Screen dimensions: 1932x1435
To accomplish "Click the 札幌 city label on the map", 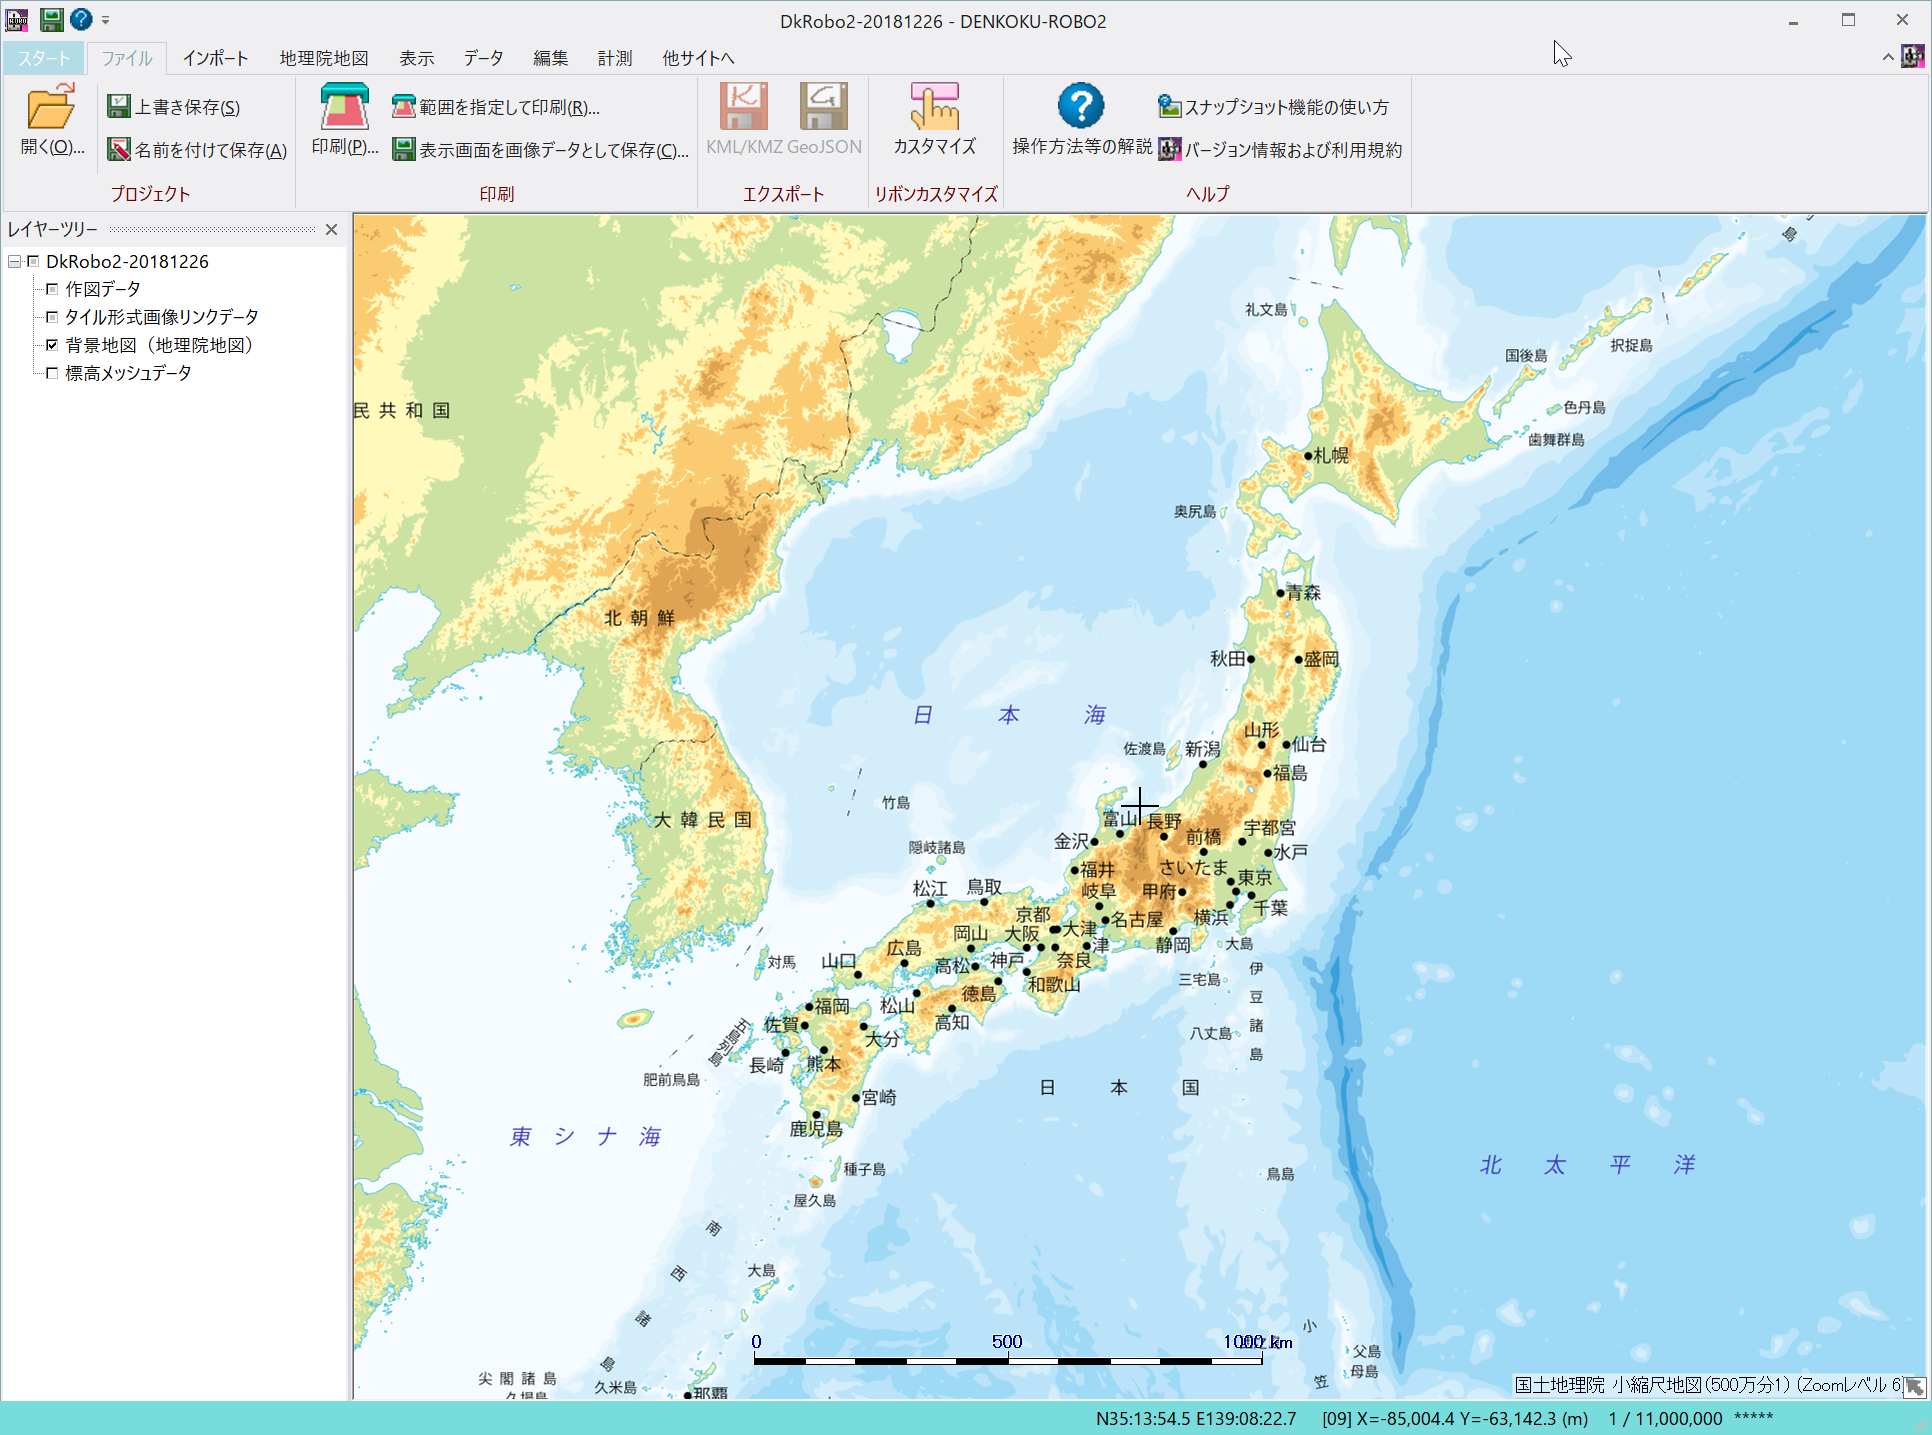I will [x=1331, y=455].
